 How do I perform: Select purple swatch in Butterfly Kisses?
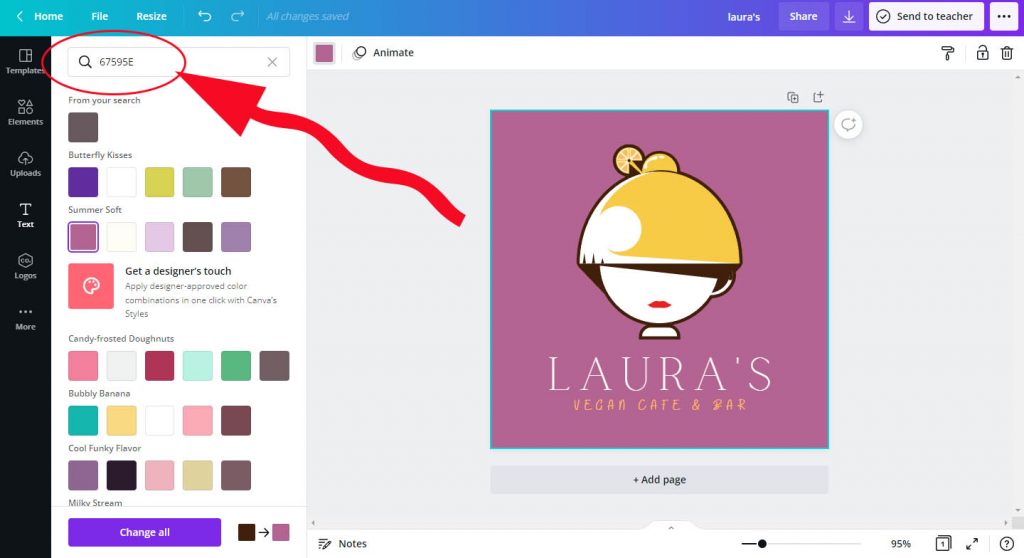[x=83, y=182]
